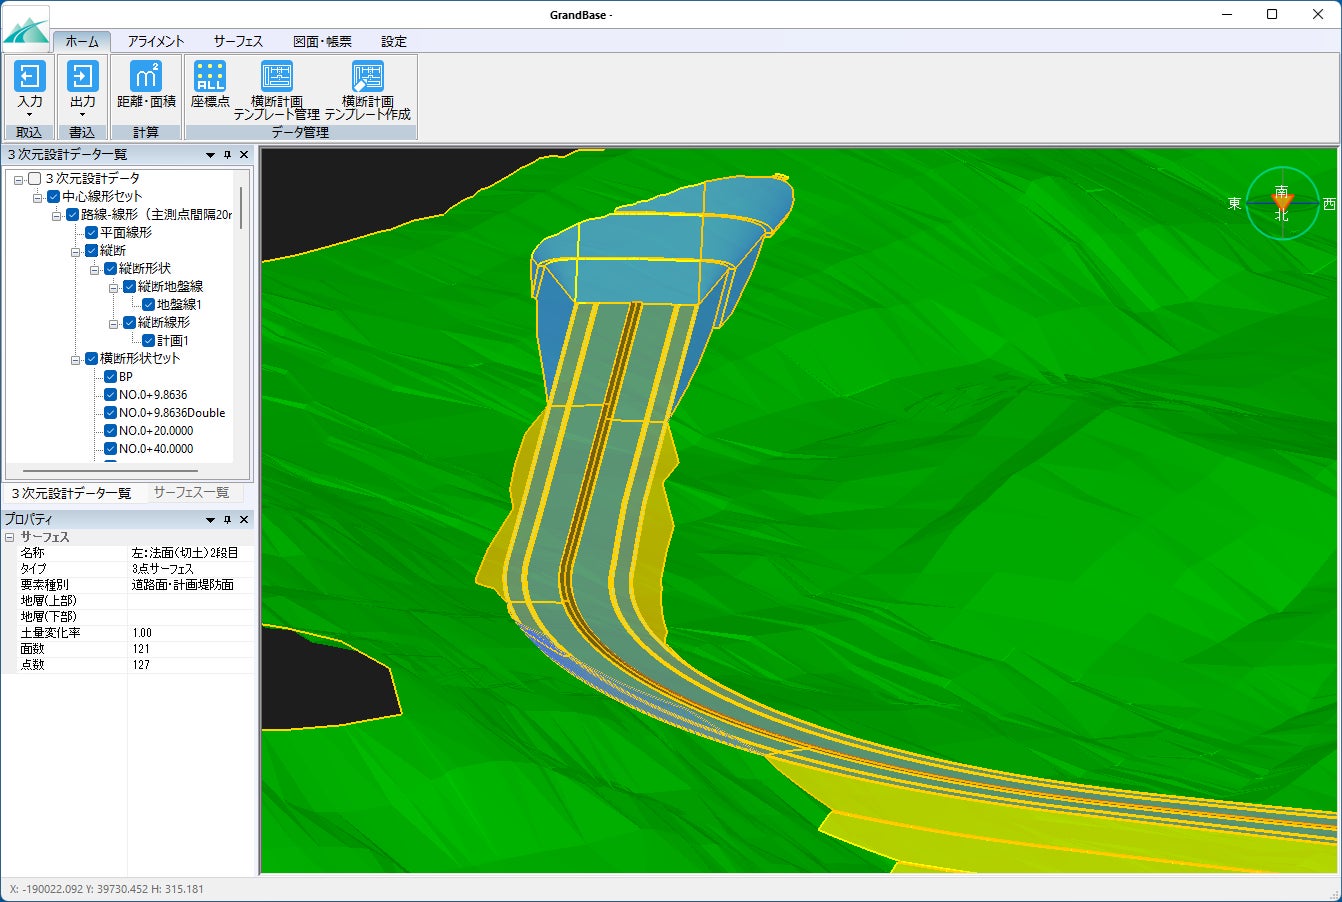Click the 土量変化率 value field
This screenshot has height=902, width=1342.
(190, 633)
